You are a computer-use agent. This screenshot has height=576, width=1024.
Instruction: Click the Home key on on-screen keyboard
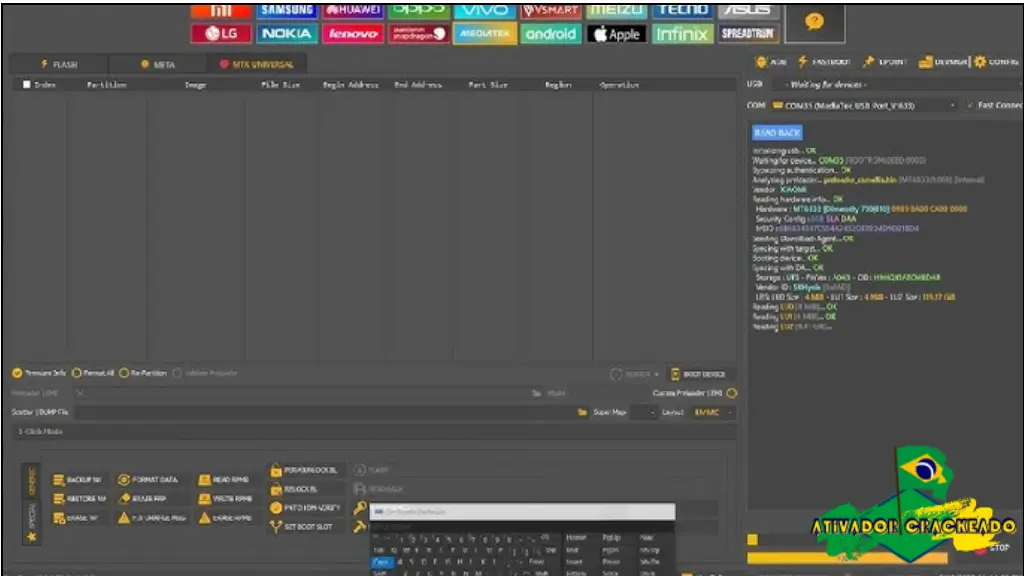(x=575, y=537)
